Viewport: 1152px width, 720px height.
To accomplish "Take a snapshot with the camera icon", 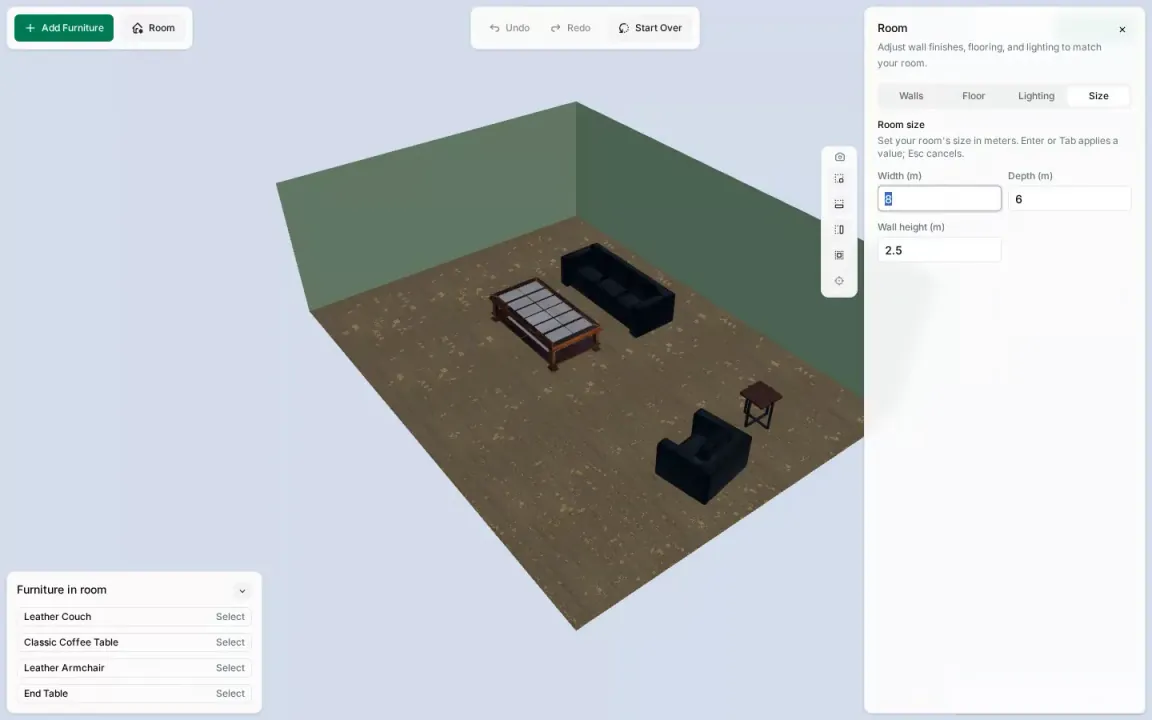I will coord(839,157).
